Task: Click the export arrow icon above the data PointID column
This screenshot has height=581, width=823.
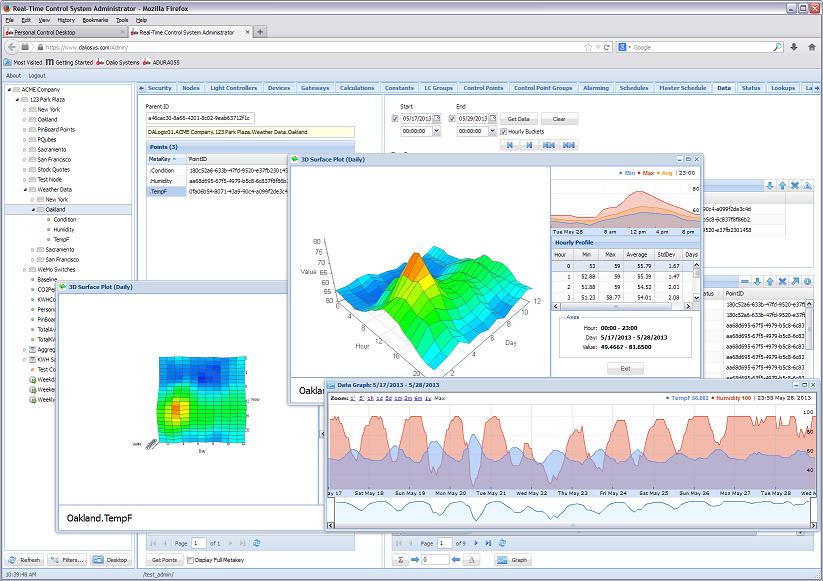Action: click(x=795, y=282)
